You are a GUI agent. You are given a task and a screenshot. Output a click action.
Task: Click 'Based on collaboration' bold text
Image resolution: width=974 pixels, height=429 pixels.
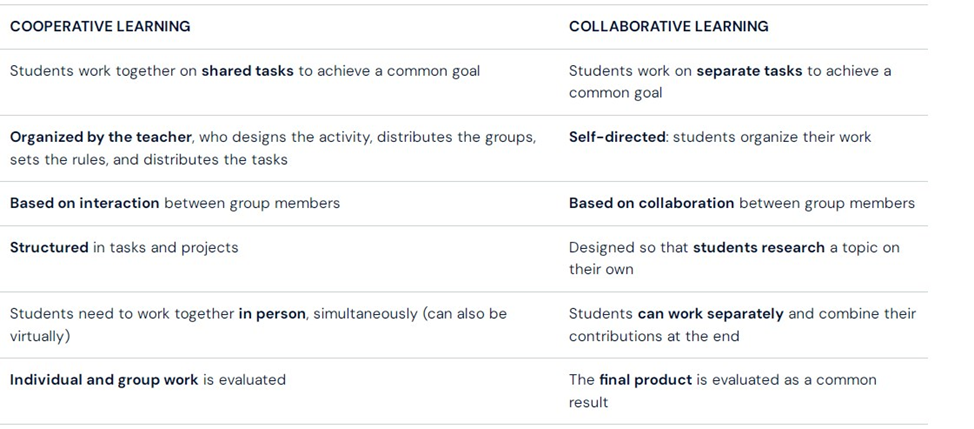(x=652, y=204)
